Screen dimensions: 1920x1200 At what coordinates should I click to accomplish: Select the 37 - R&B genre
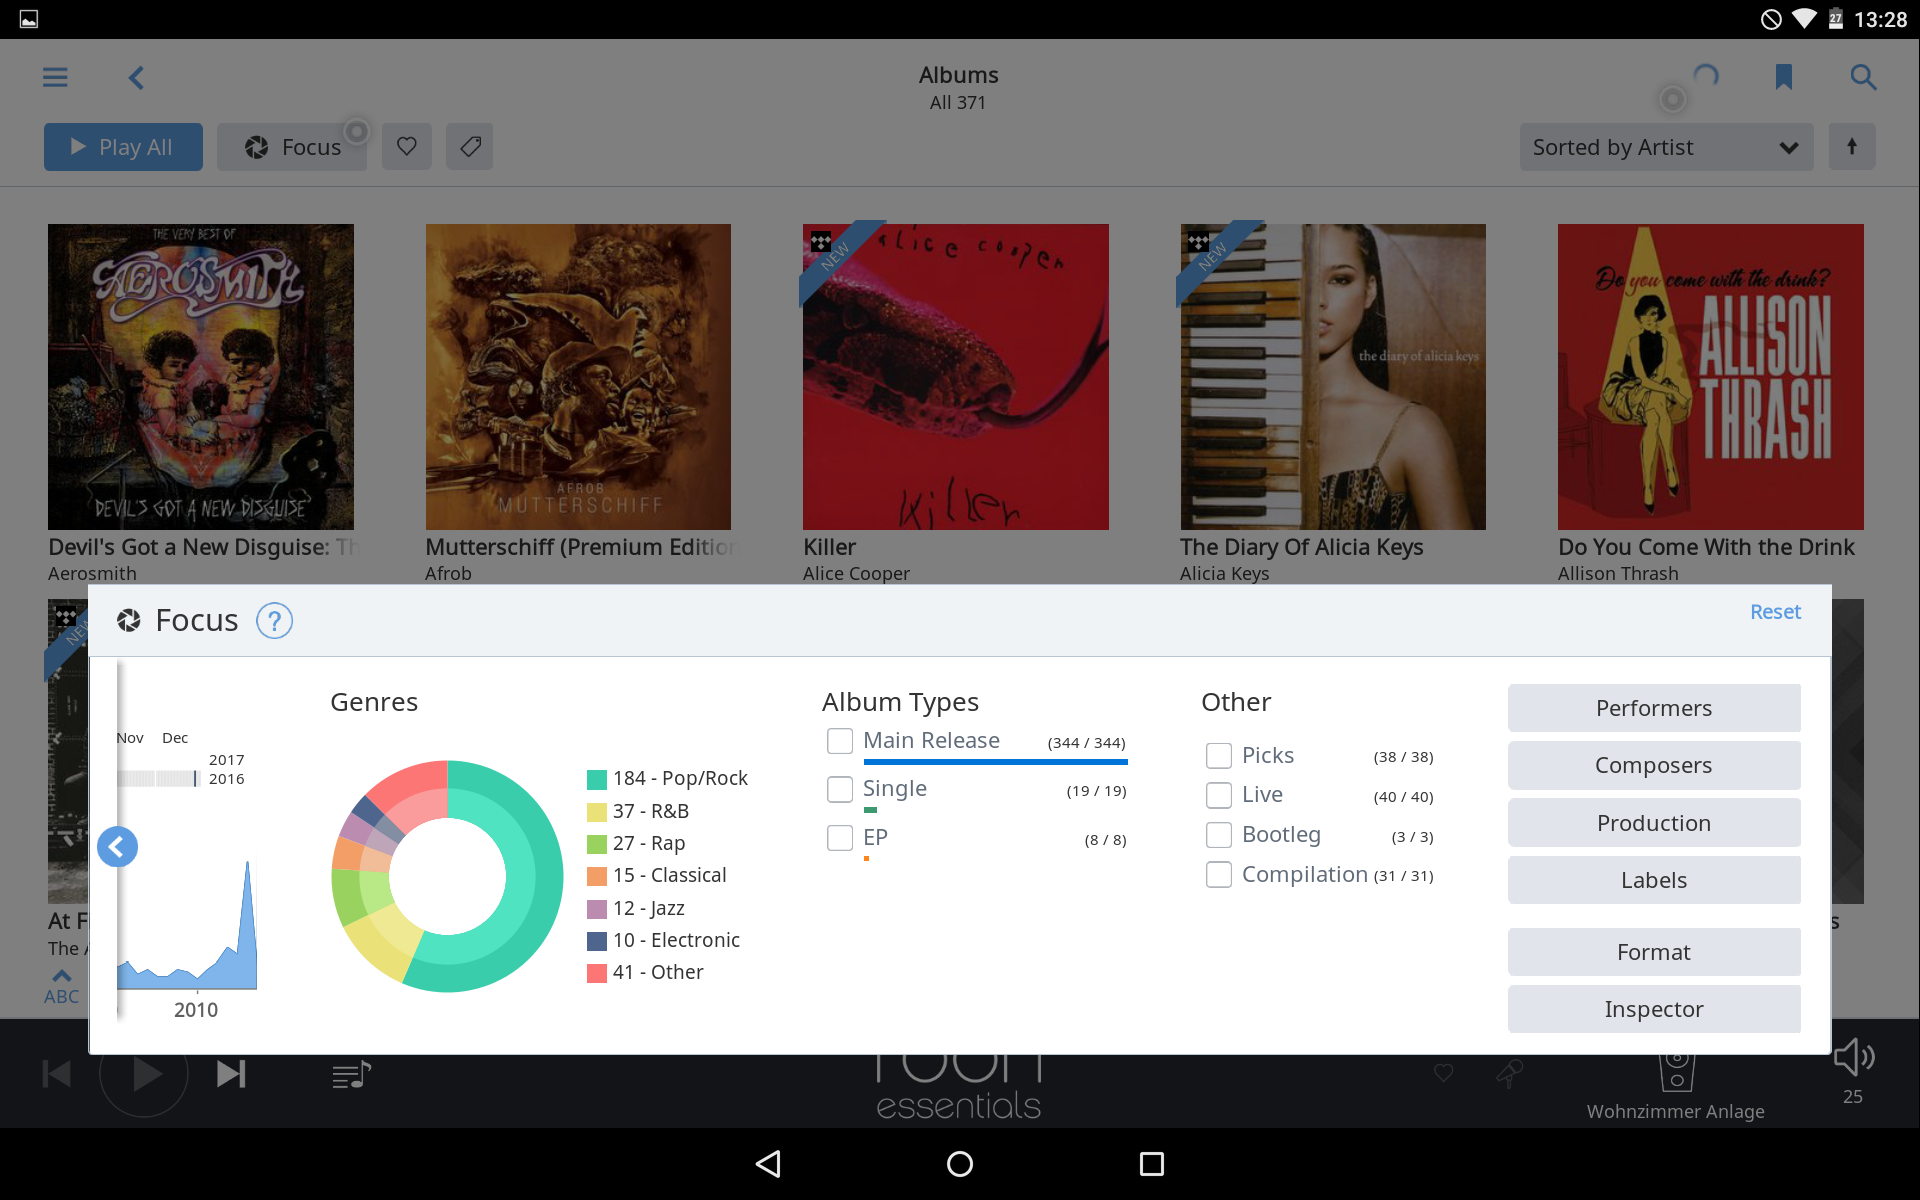click(x=638, y=811)
